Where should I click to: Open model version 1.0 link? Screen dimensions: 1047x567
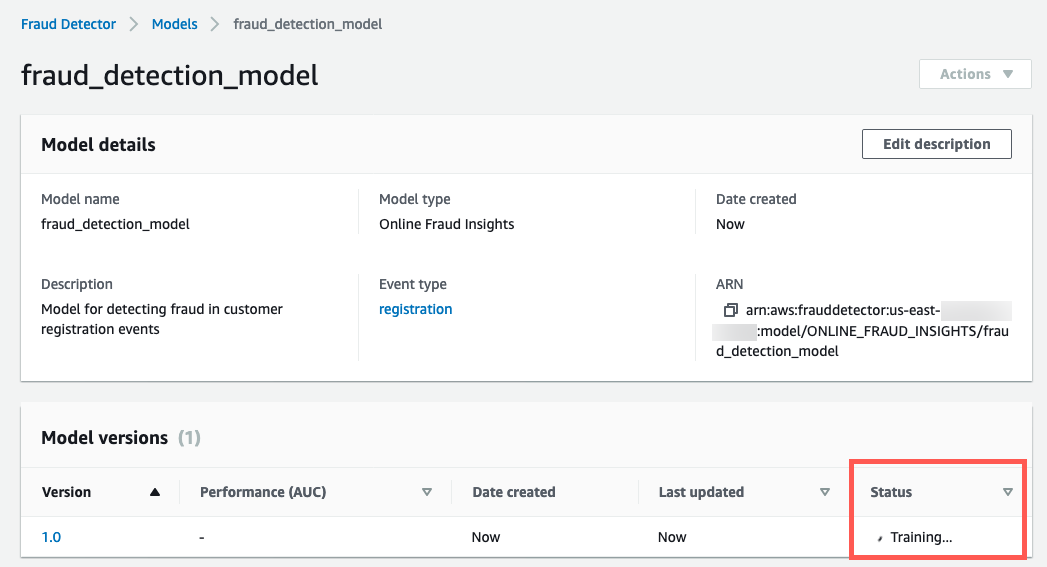click(51, 537)
